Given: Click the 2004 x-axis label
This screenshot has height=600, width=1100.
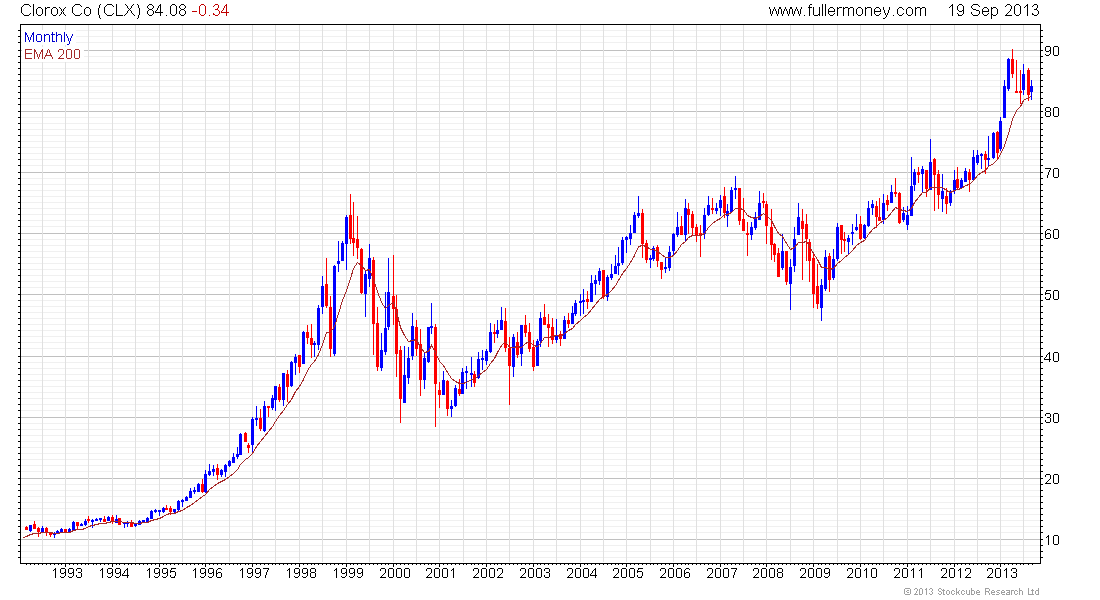Looking at the screenshot, I should (x=582, y=573).
